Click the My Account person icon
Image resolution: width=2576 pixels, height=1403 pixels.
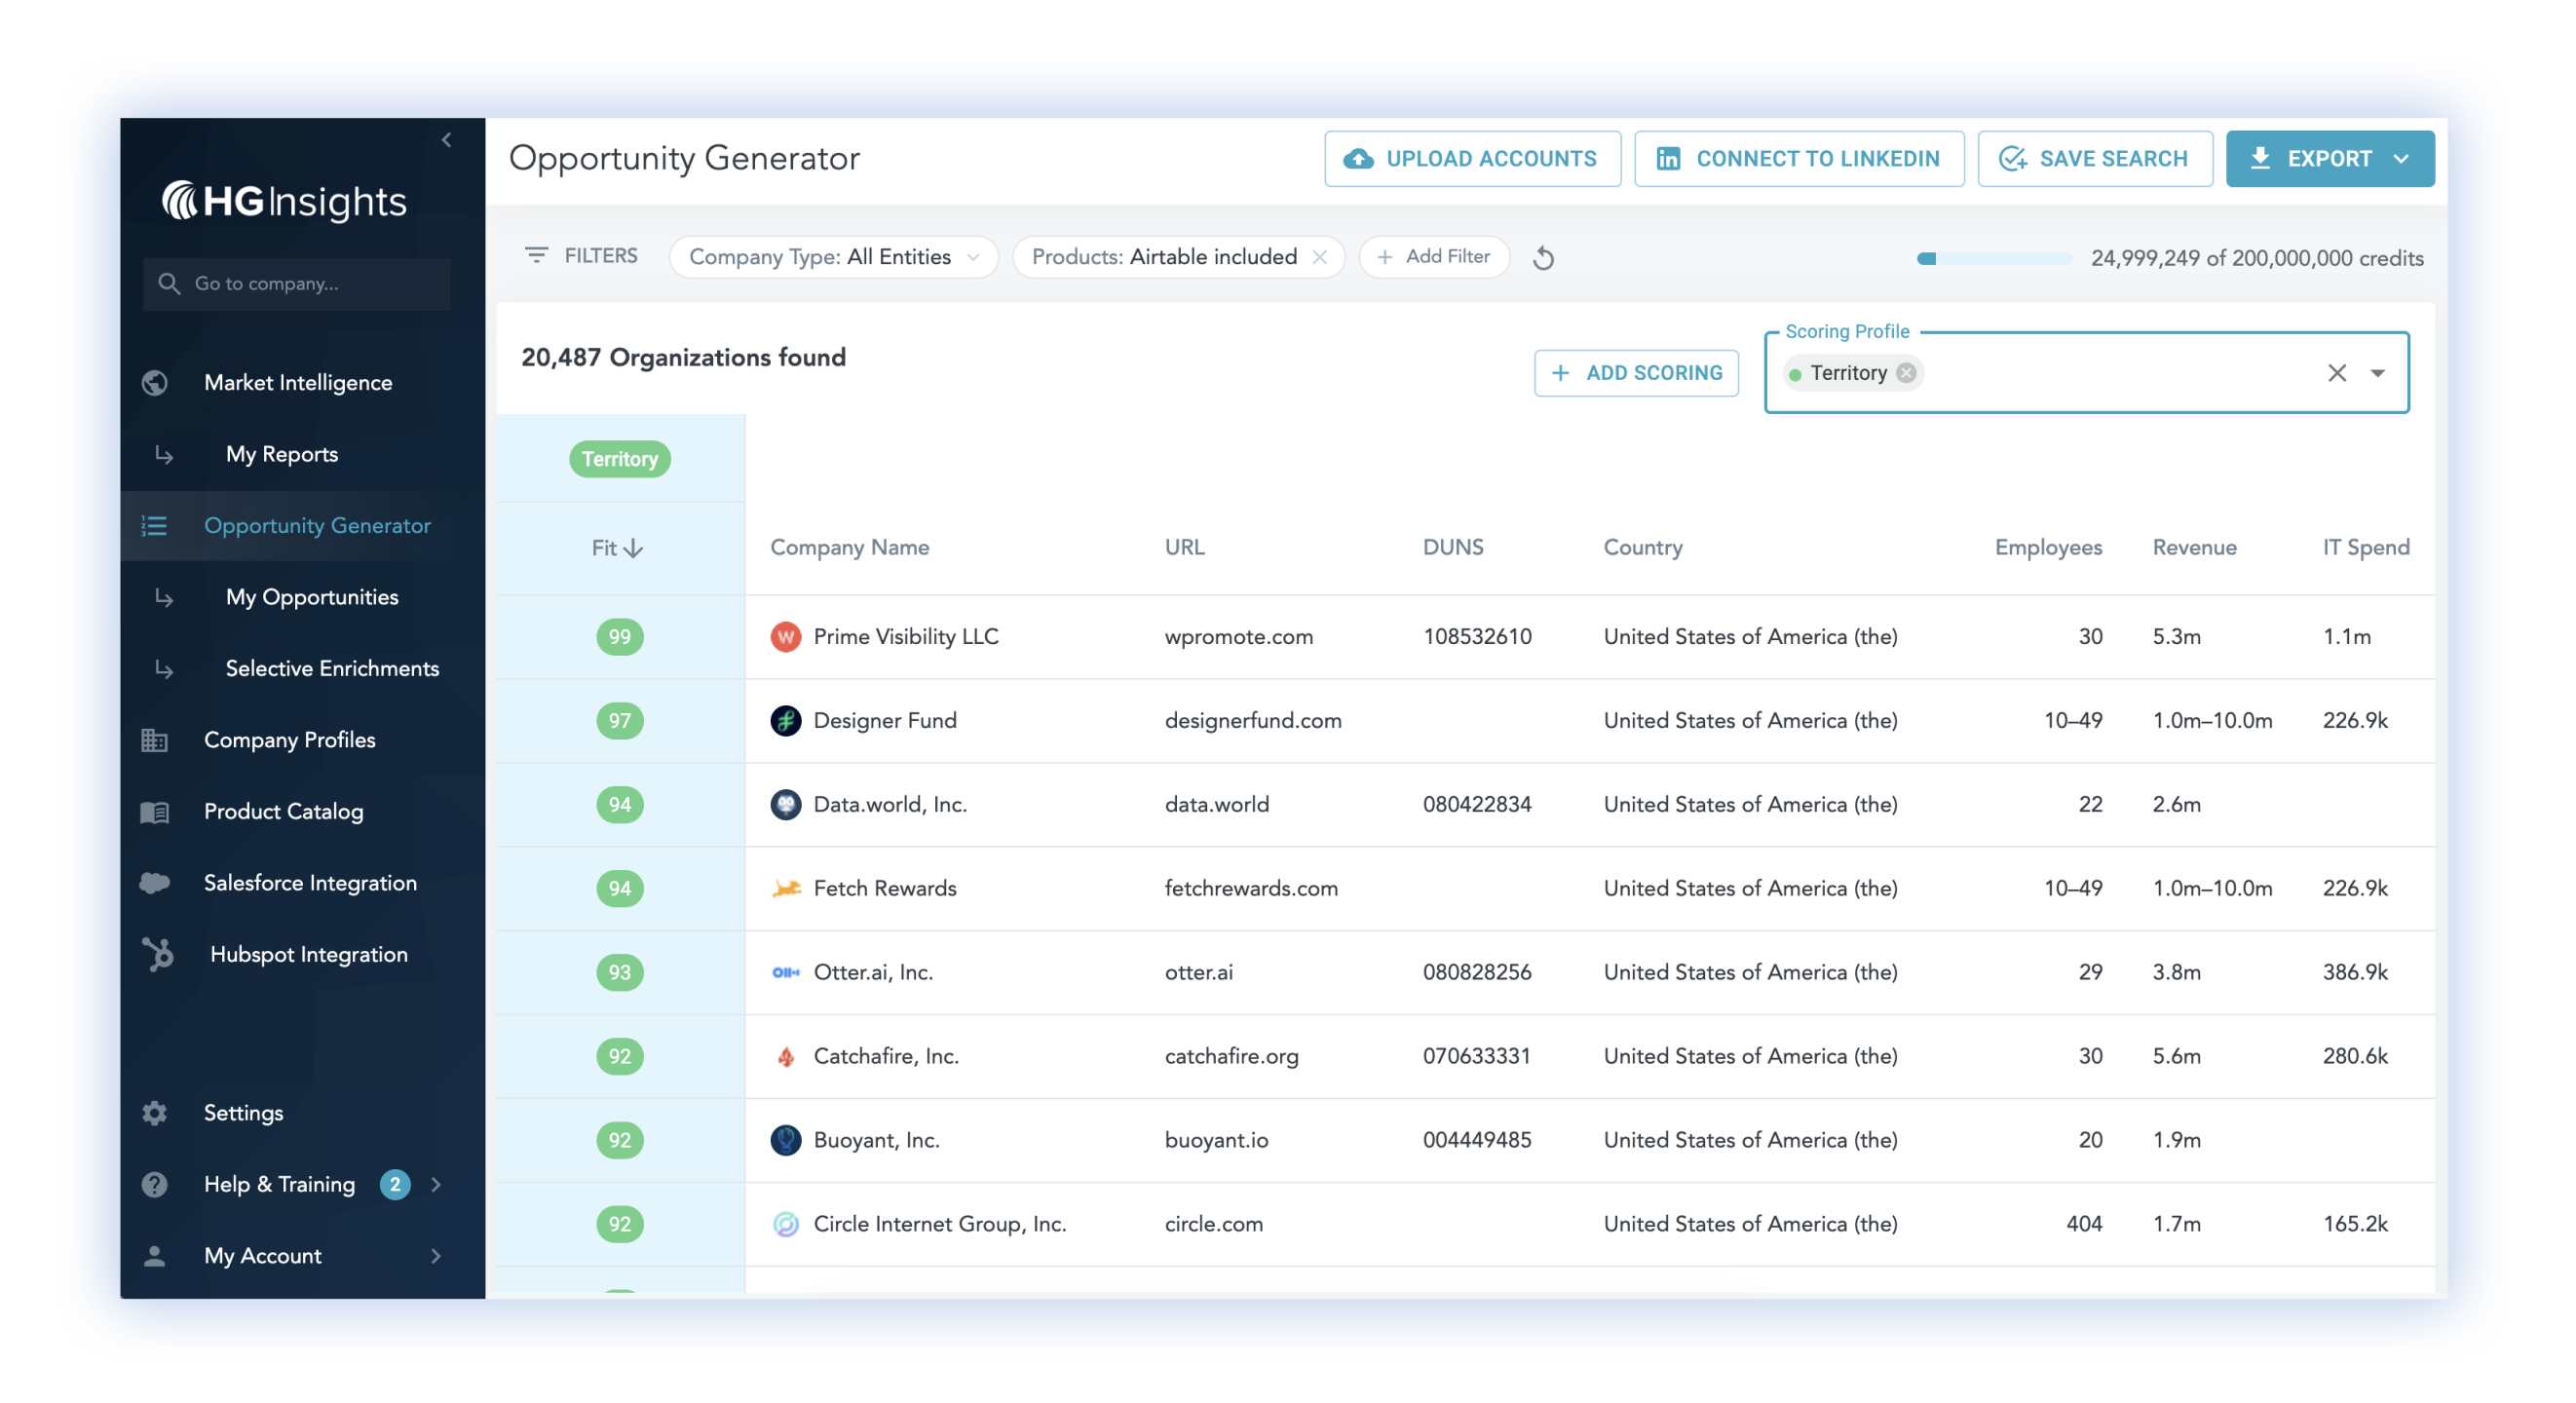point(154,1256)
